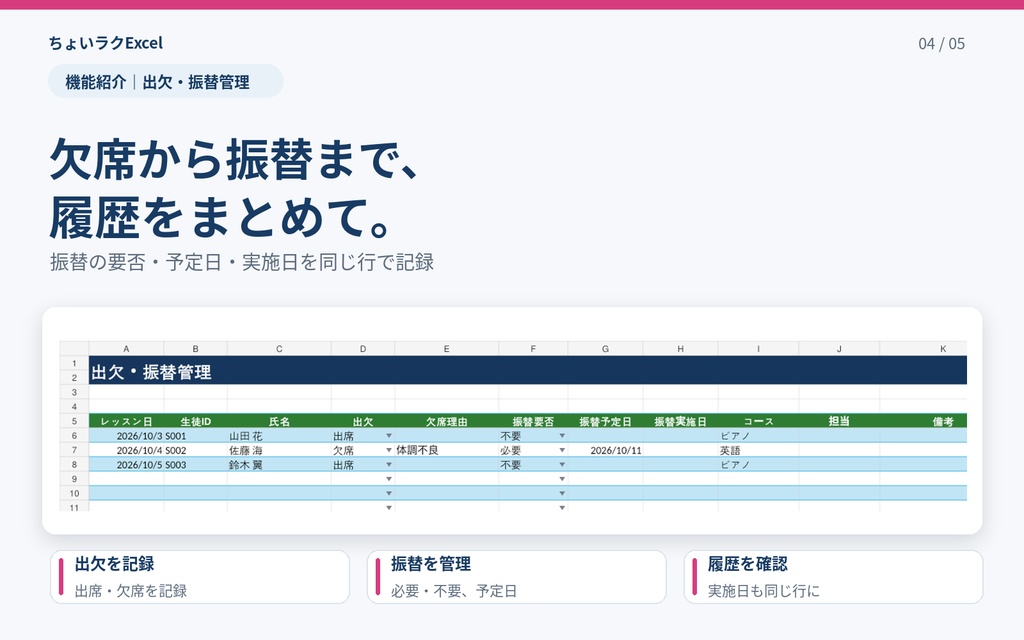Select column B header
1024x640 pixels.
click(x=195, y=349)
